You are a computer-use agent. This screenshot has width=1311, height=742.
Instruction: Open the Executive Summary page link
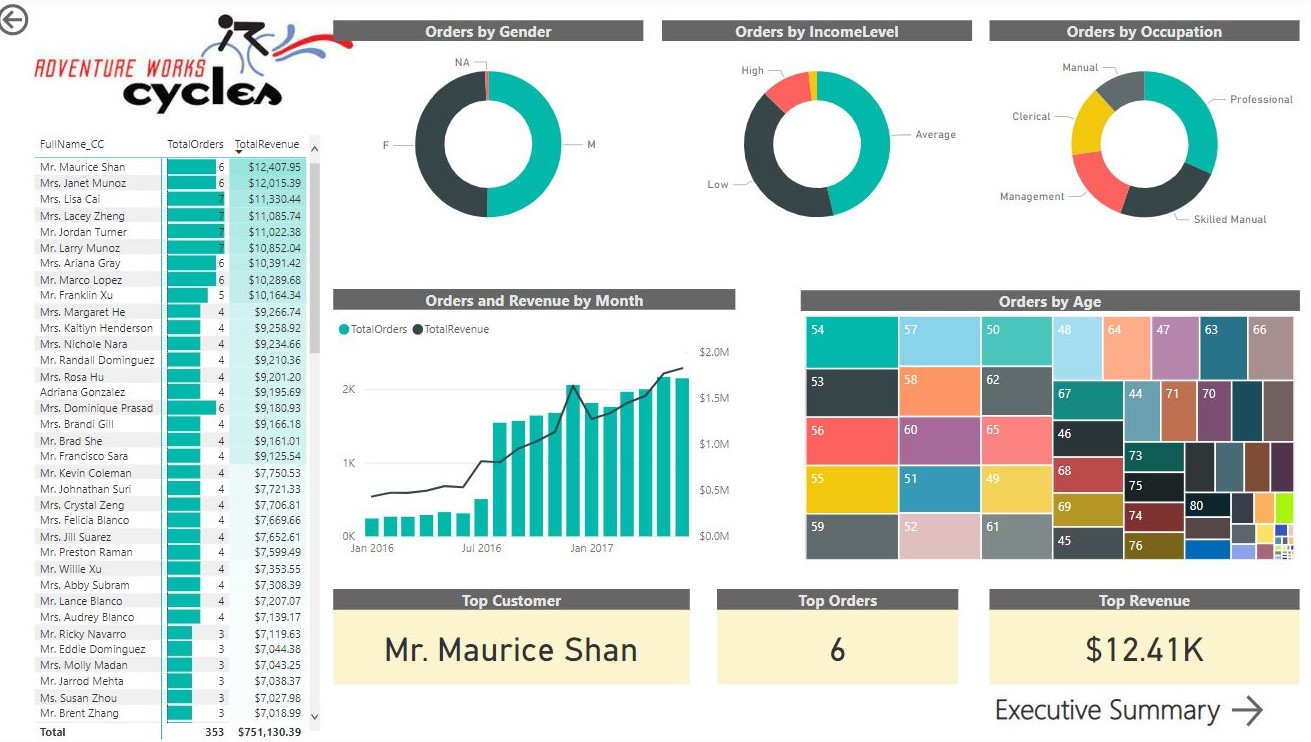point(1107,711)
